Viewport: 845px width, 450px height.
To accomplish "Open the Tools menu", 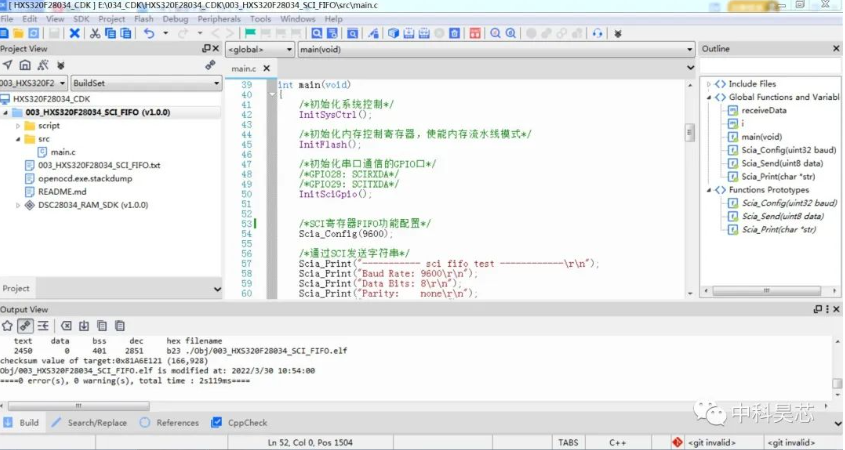I will click(260, 19).
